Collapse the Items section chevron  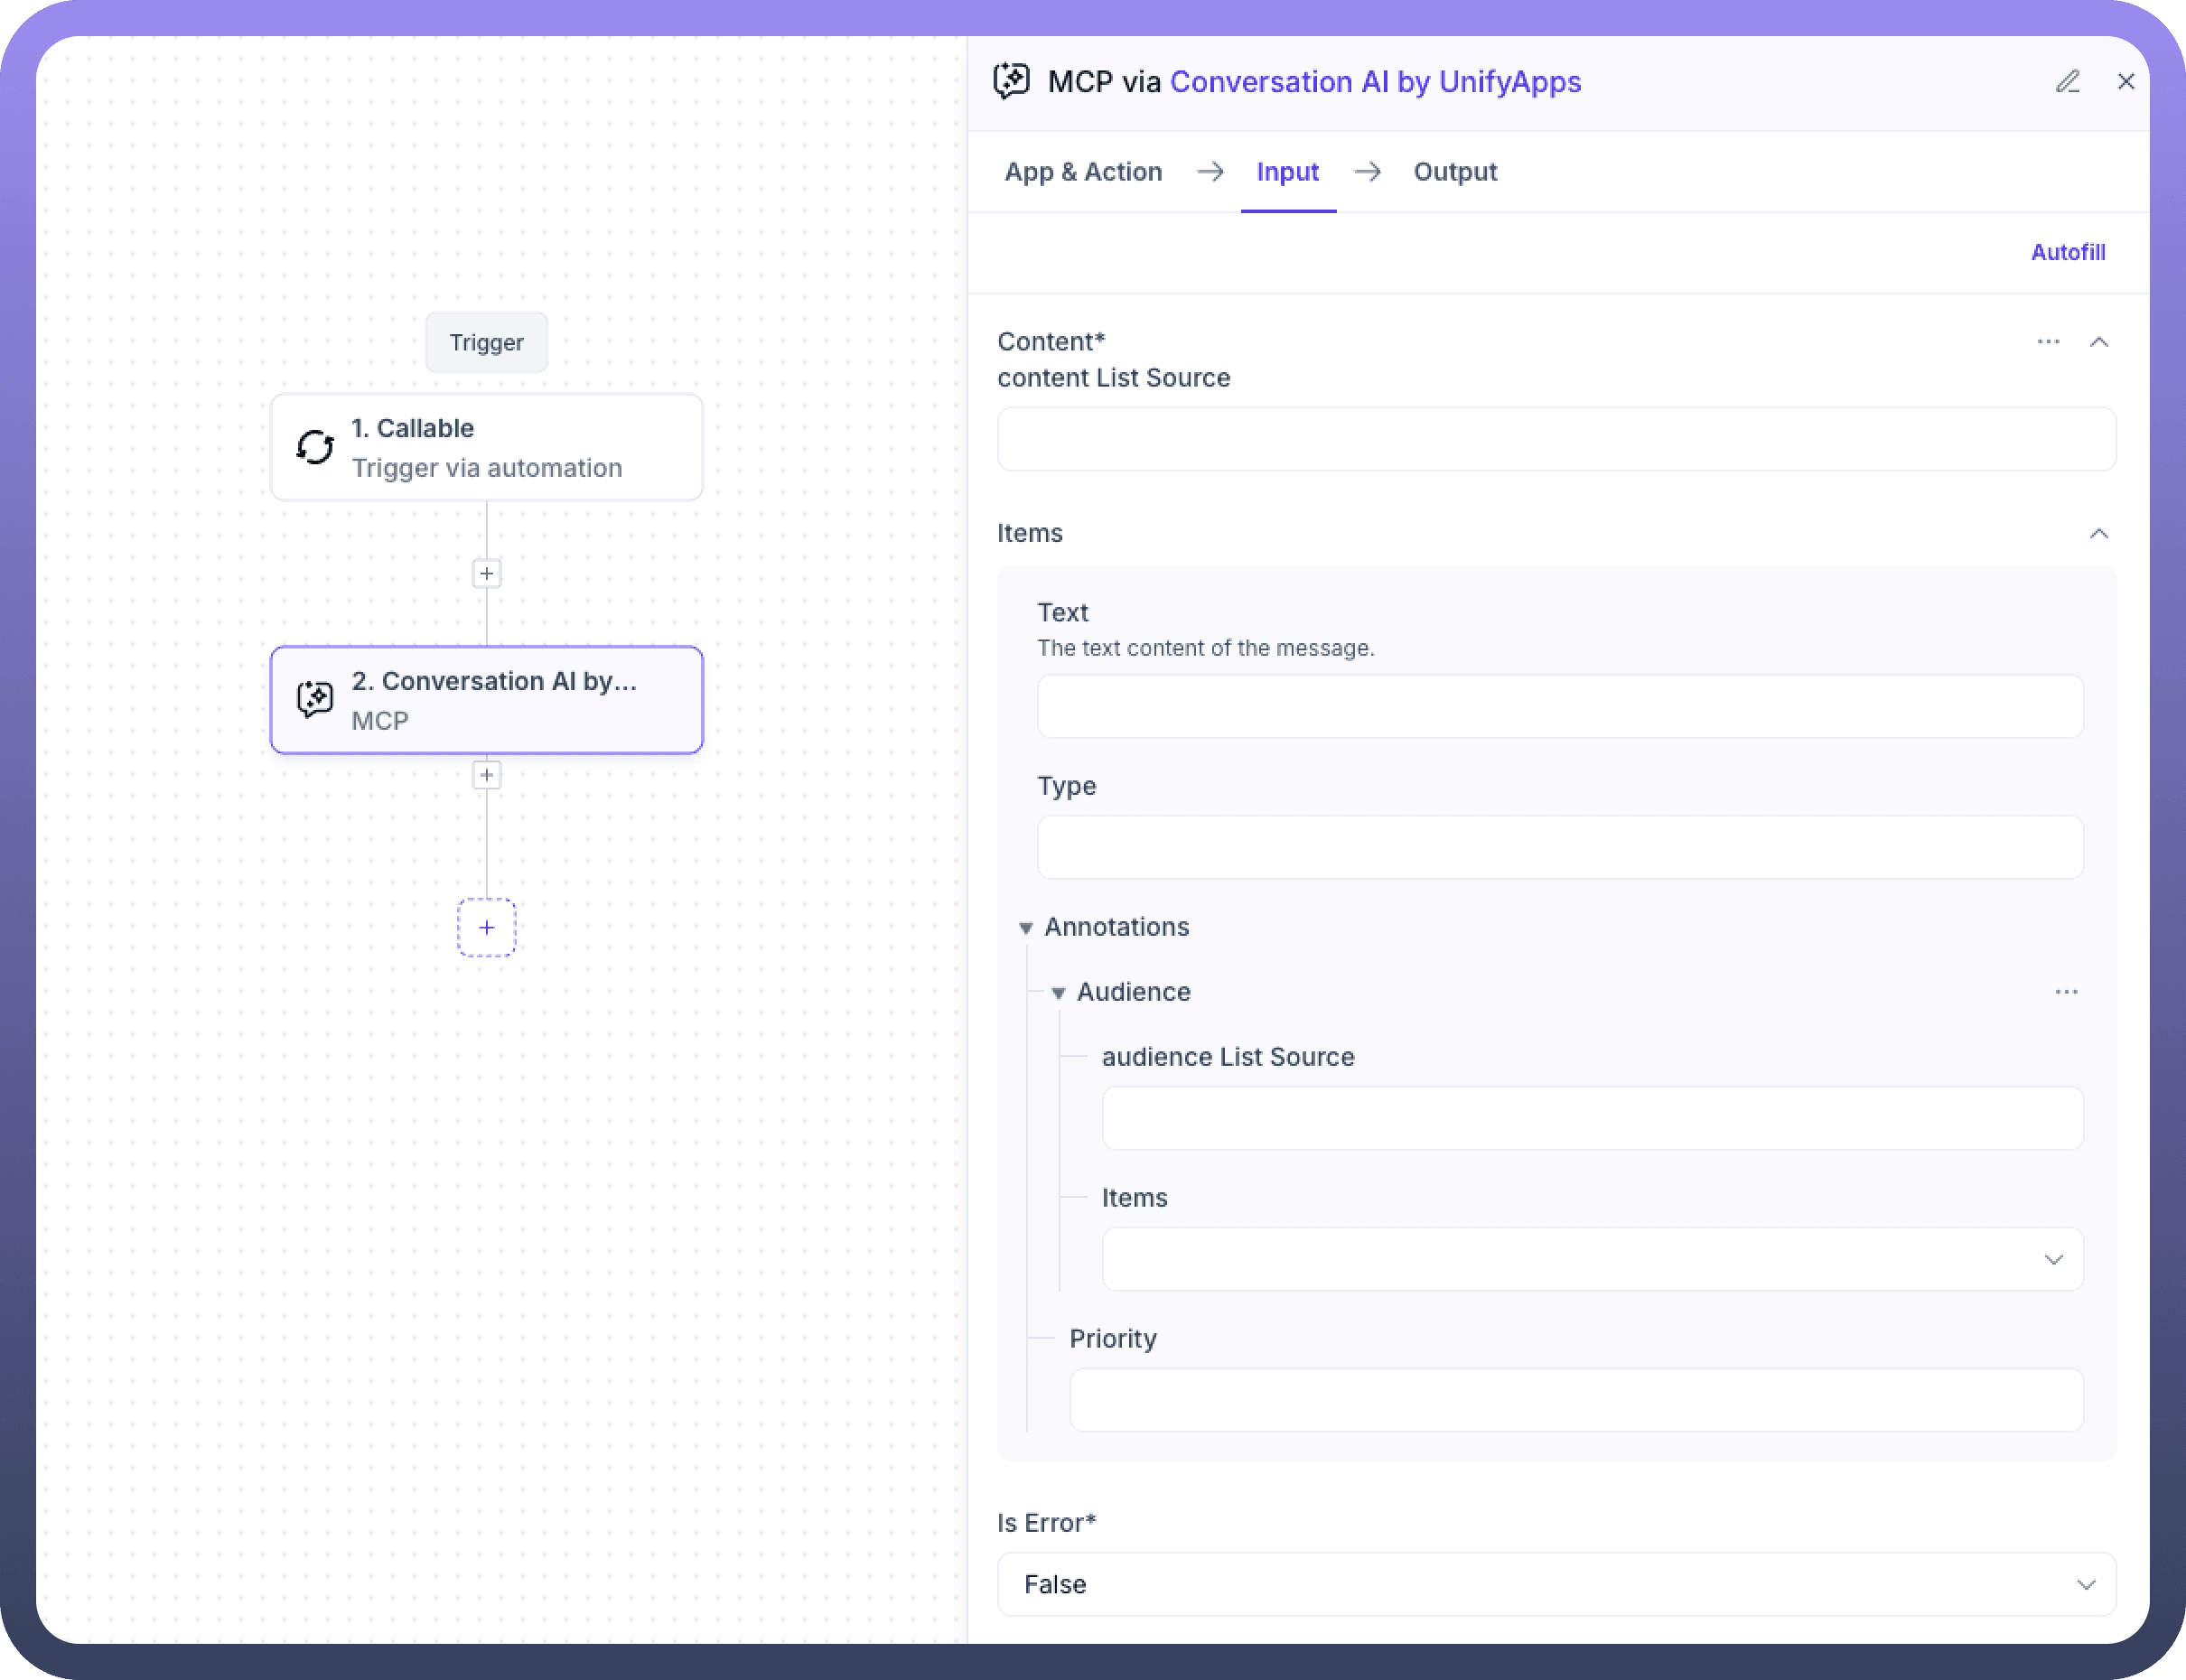coord(2099,533)
